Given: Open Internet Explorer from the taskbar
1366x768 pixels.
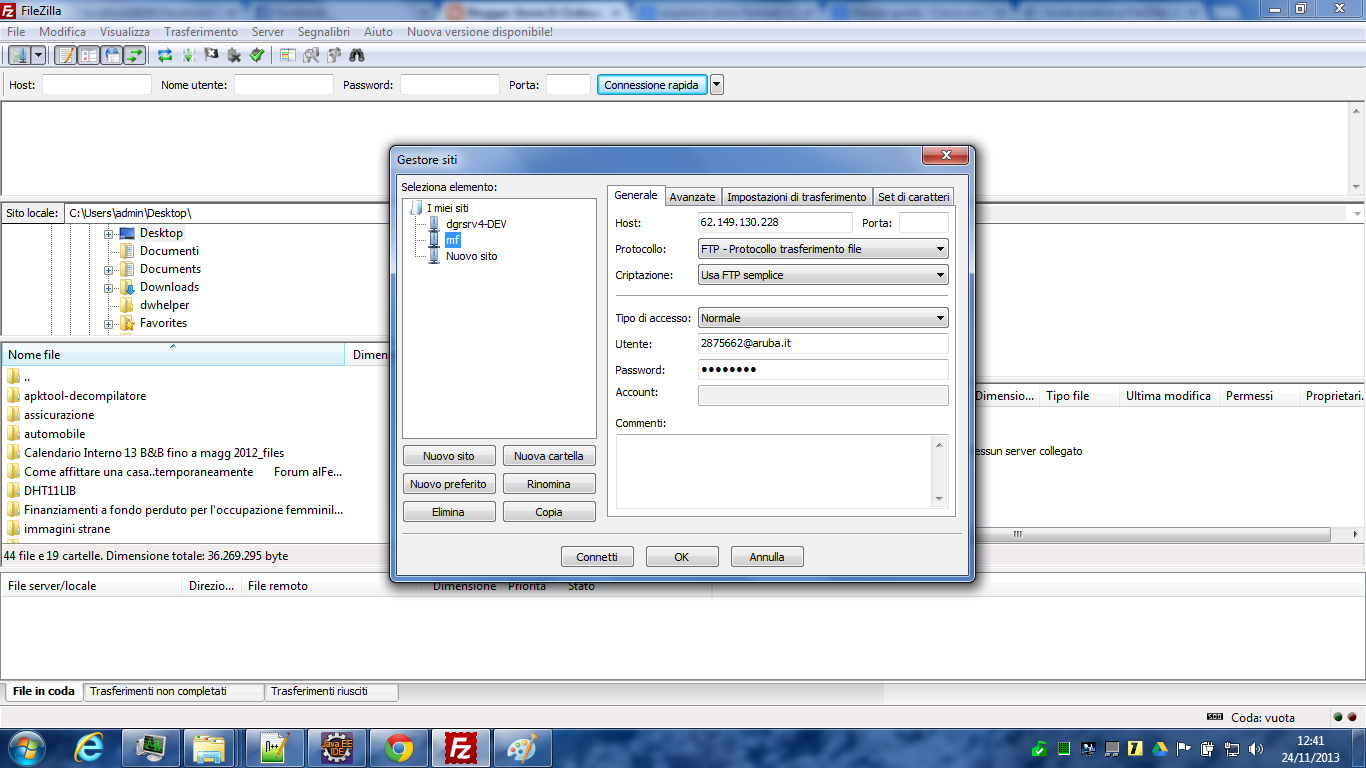Looking at the screenshot, I should click(89, 748).
